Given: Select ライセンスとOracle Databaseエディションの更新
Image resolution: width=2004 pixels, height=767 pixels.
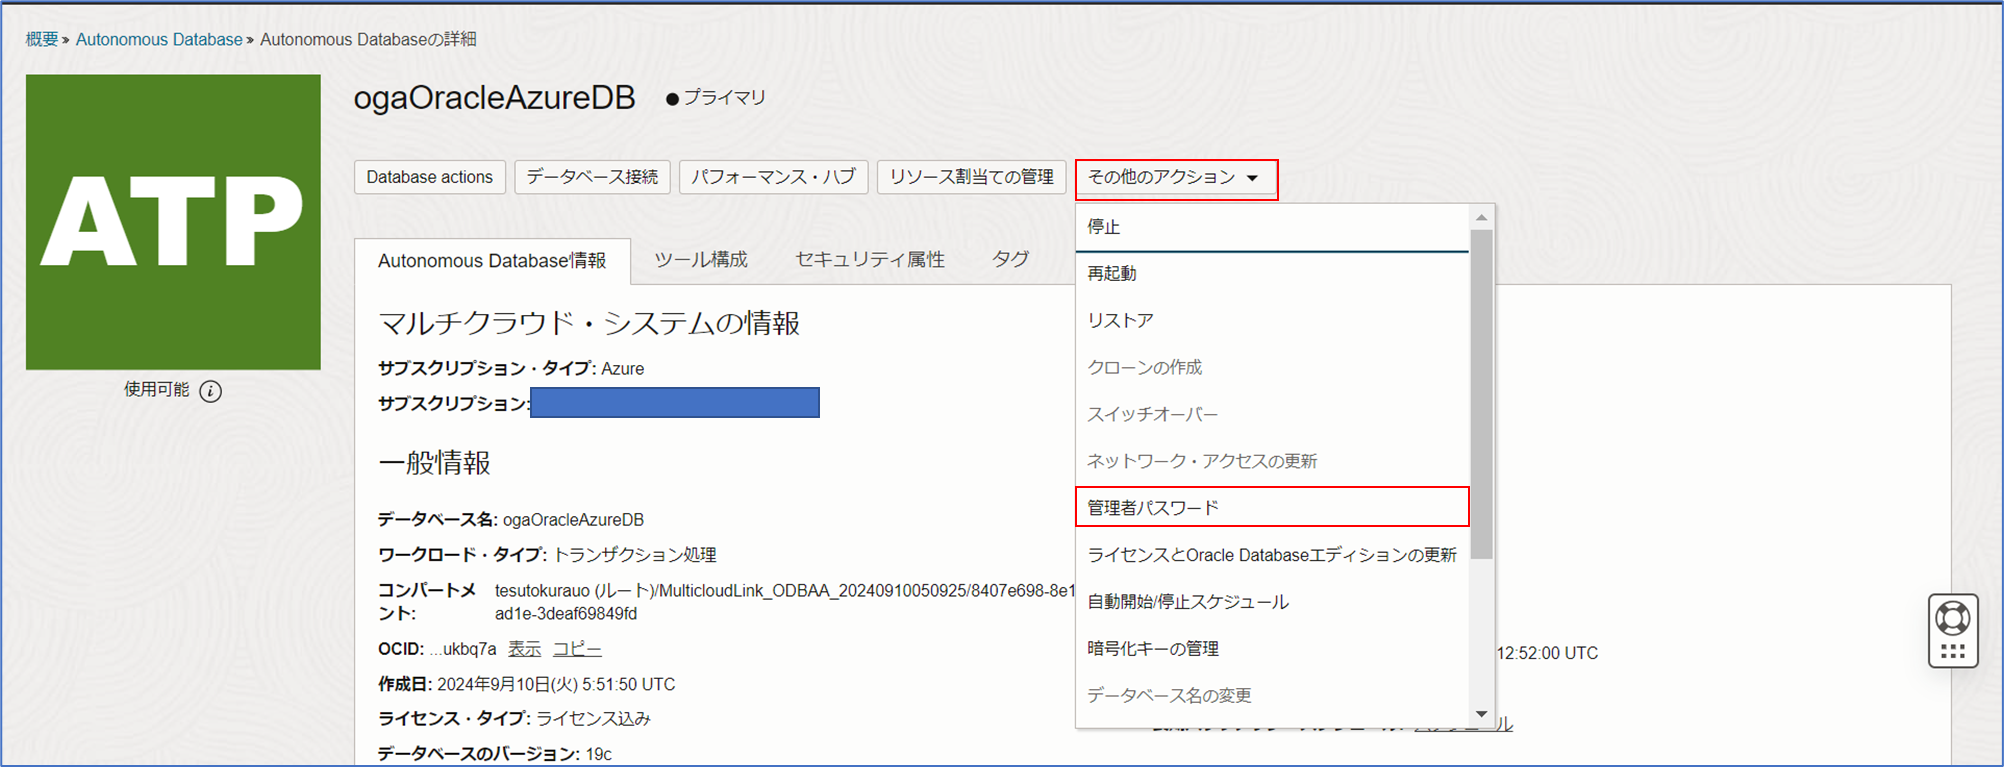Looking at the screenshot, I should tap(1272, 555).
